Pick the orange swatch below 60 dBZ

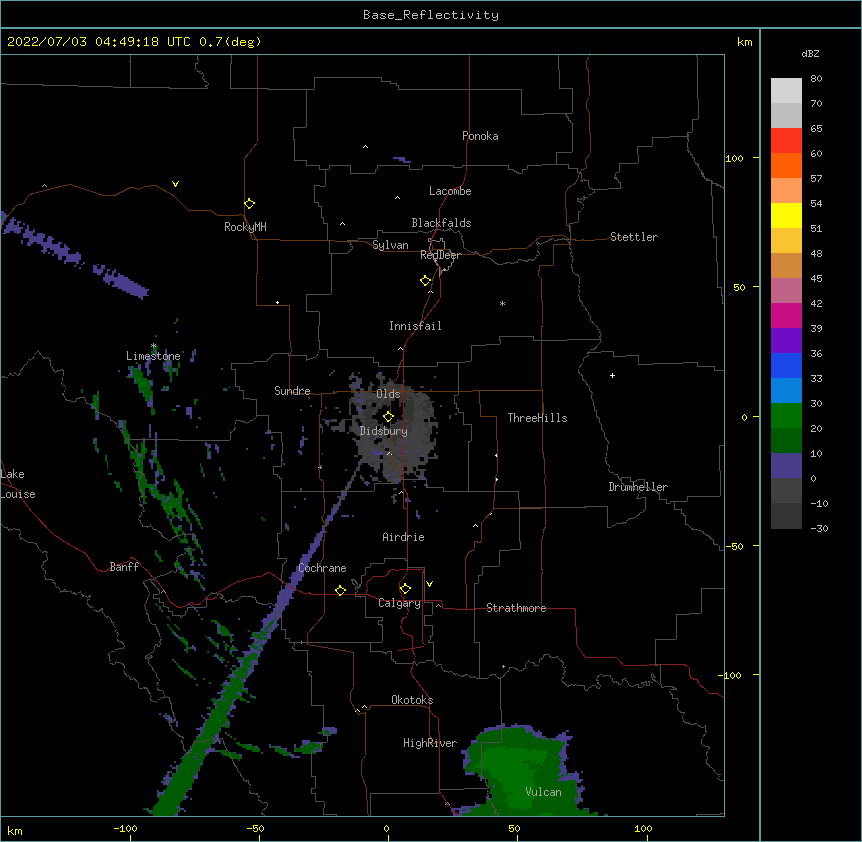(x=786, y=165)
